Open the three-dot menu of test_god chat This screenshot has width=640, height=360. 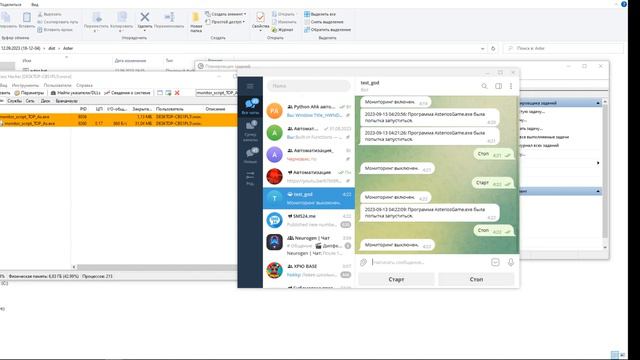(511, 86)
